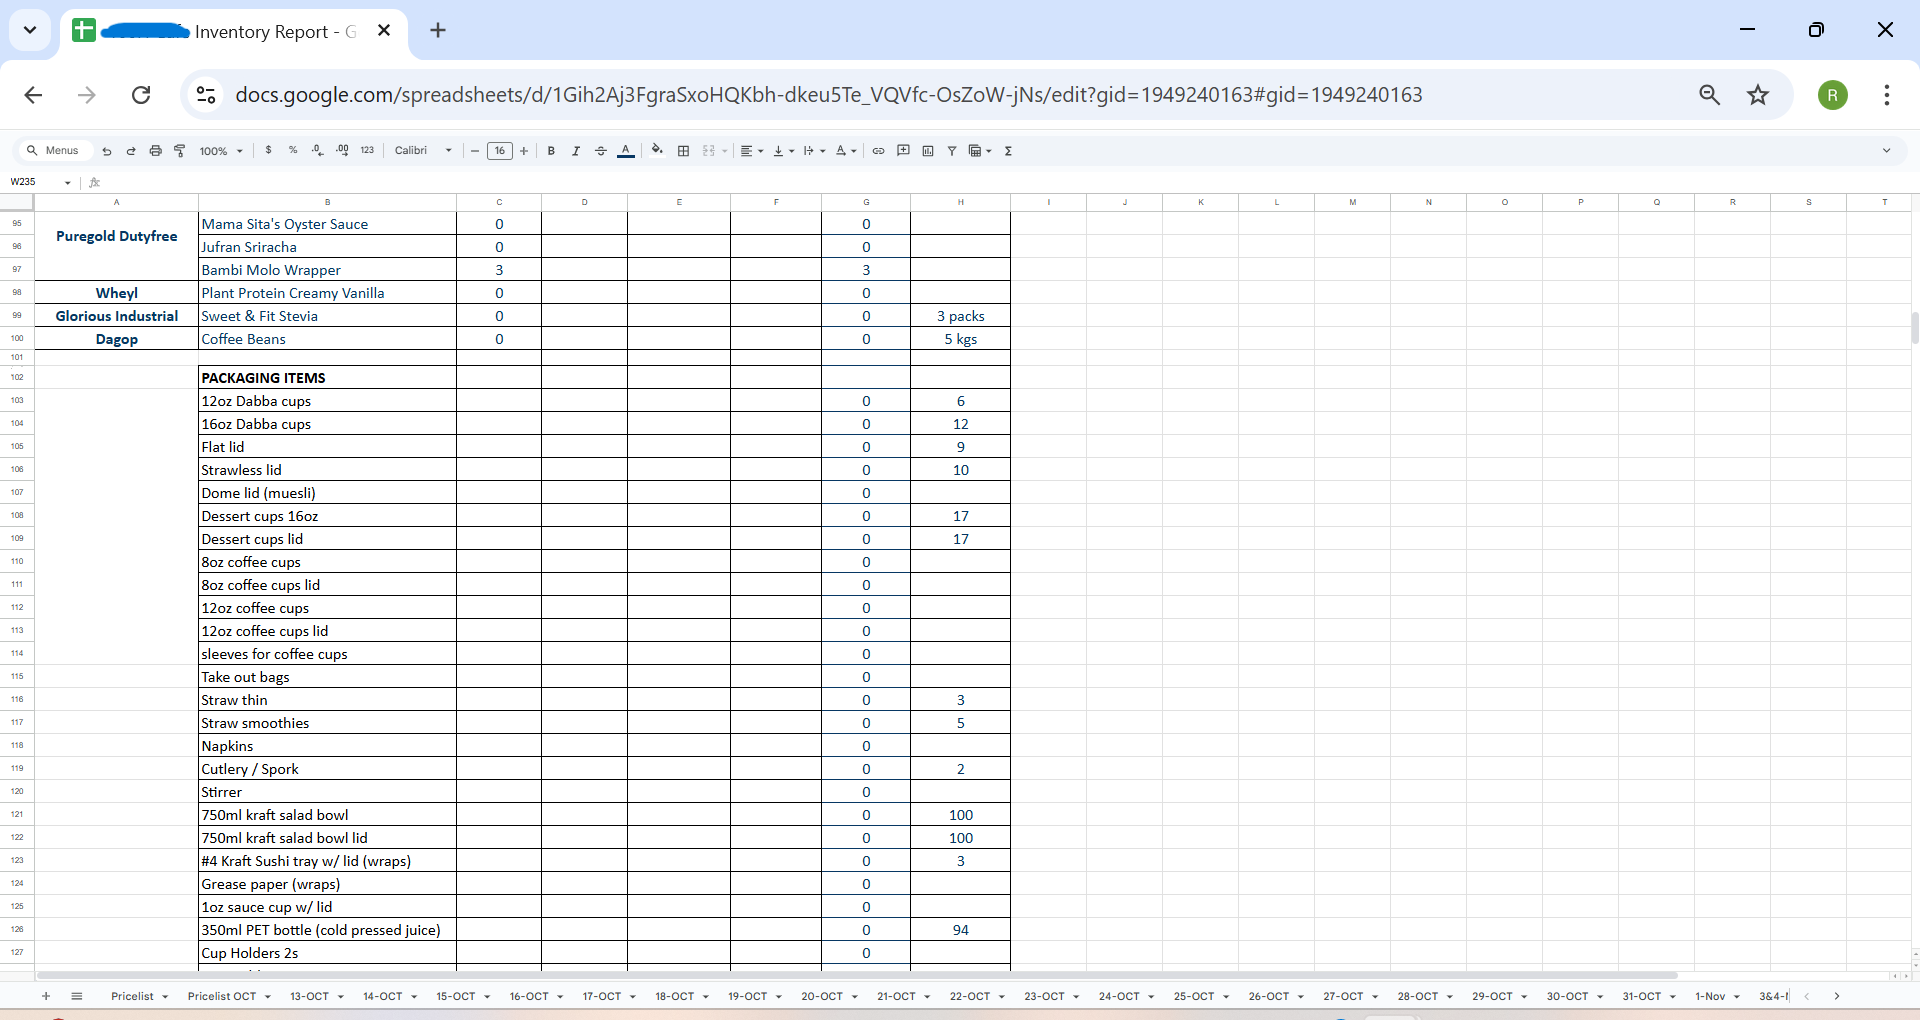This screenshot has height=1020, width=1920.
Task: Open a new browser tab
Action: (x=438, y=31)
